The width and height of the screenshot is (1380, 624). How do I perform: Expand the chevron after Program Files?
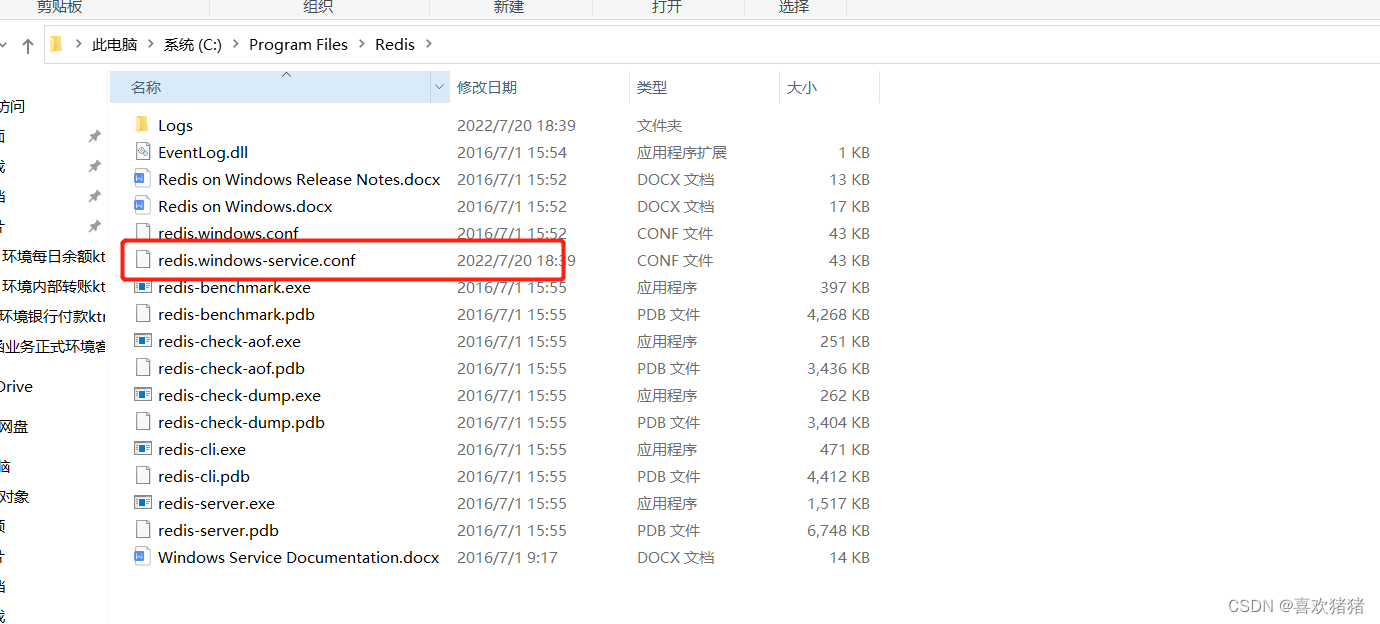tap(362, 45)
